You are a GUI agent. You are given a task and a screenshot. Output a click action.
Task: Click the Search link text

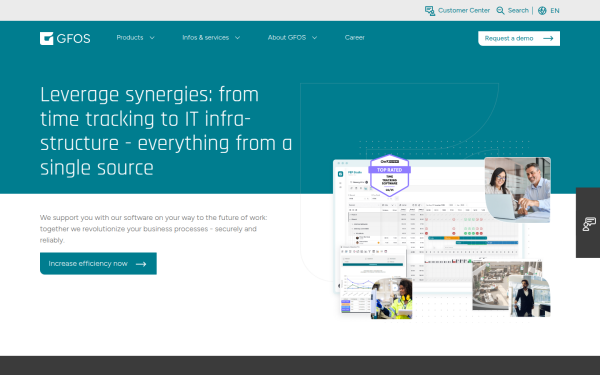coord(518,11)
